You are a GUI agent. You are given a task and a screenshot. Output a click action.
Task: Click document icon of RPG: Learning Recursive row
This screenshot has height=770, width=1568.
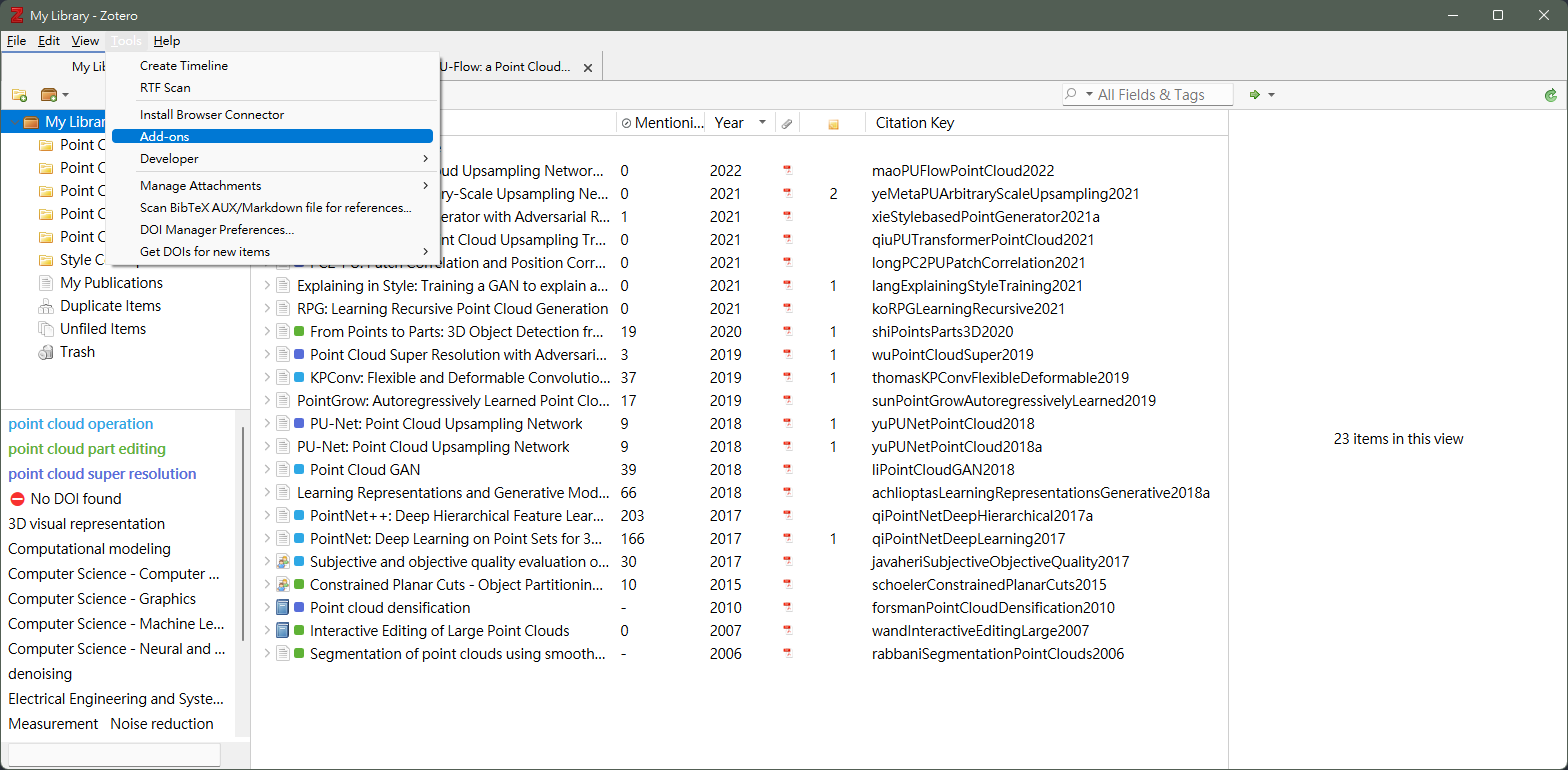(282, 309)
